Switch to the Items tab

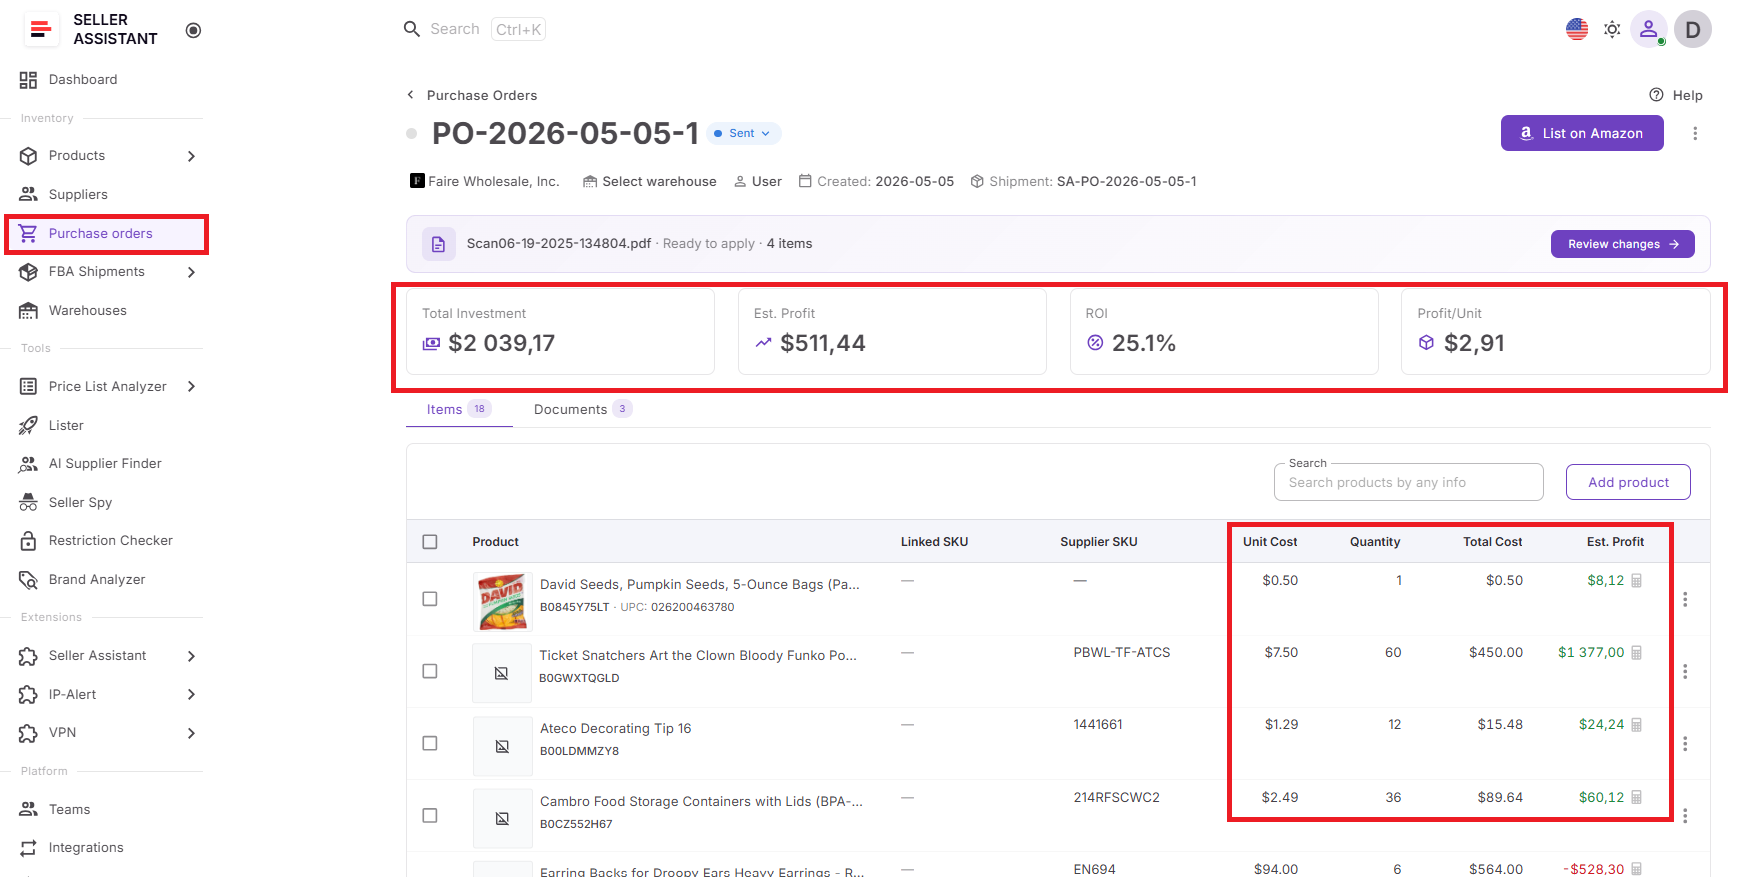coord(458,410)
